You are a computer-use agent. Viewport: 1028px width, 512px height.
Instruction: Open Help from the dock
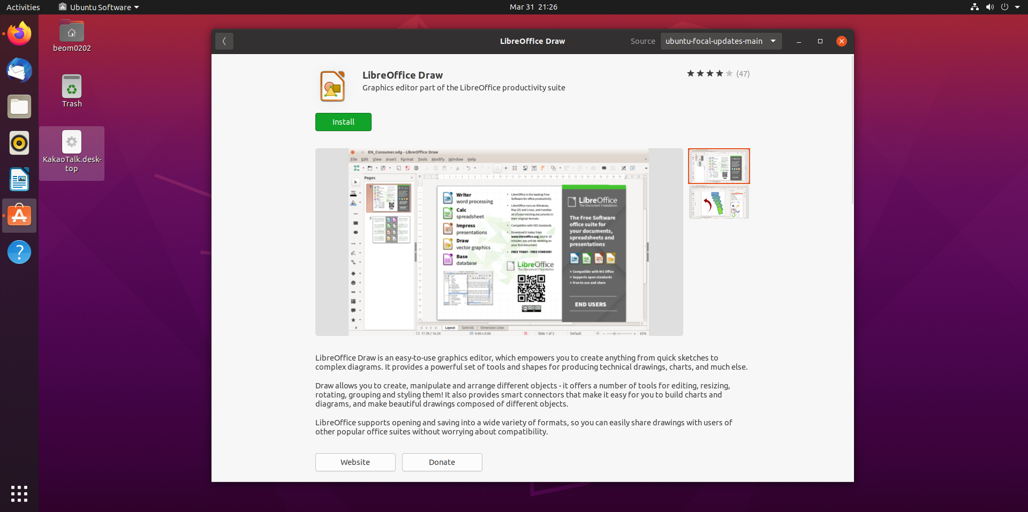pos(19,252)
